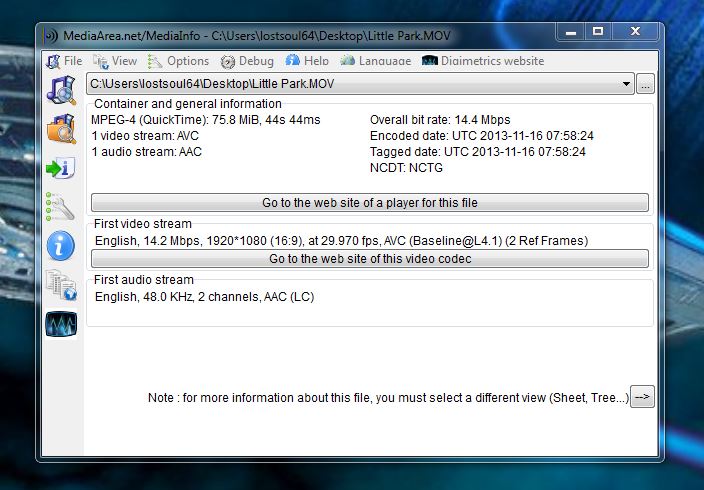Click the 'Encoded date: UTC 2013-11-16 07:58:24' line

point(482,136)
